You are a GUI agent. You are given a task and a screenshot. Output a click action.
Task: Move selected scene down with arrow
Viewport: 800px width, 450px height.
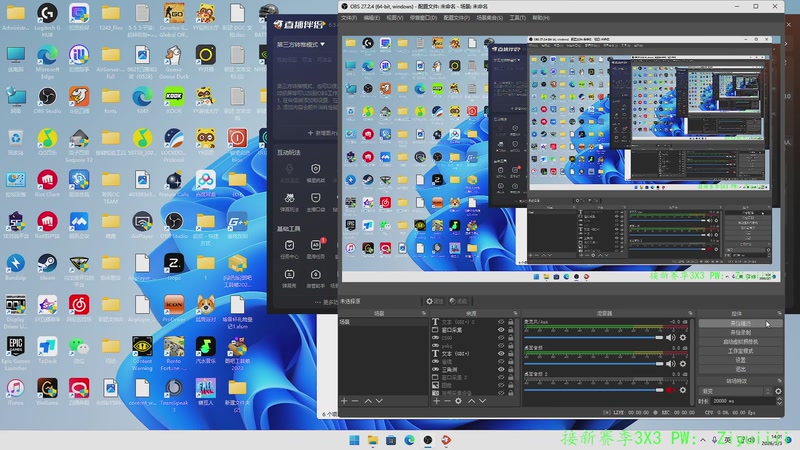click(379, 401)
